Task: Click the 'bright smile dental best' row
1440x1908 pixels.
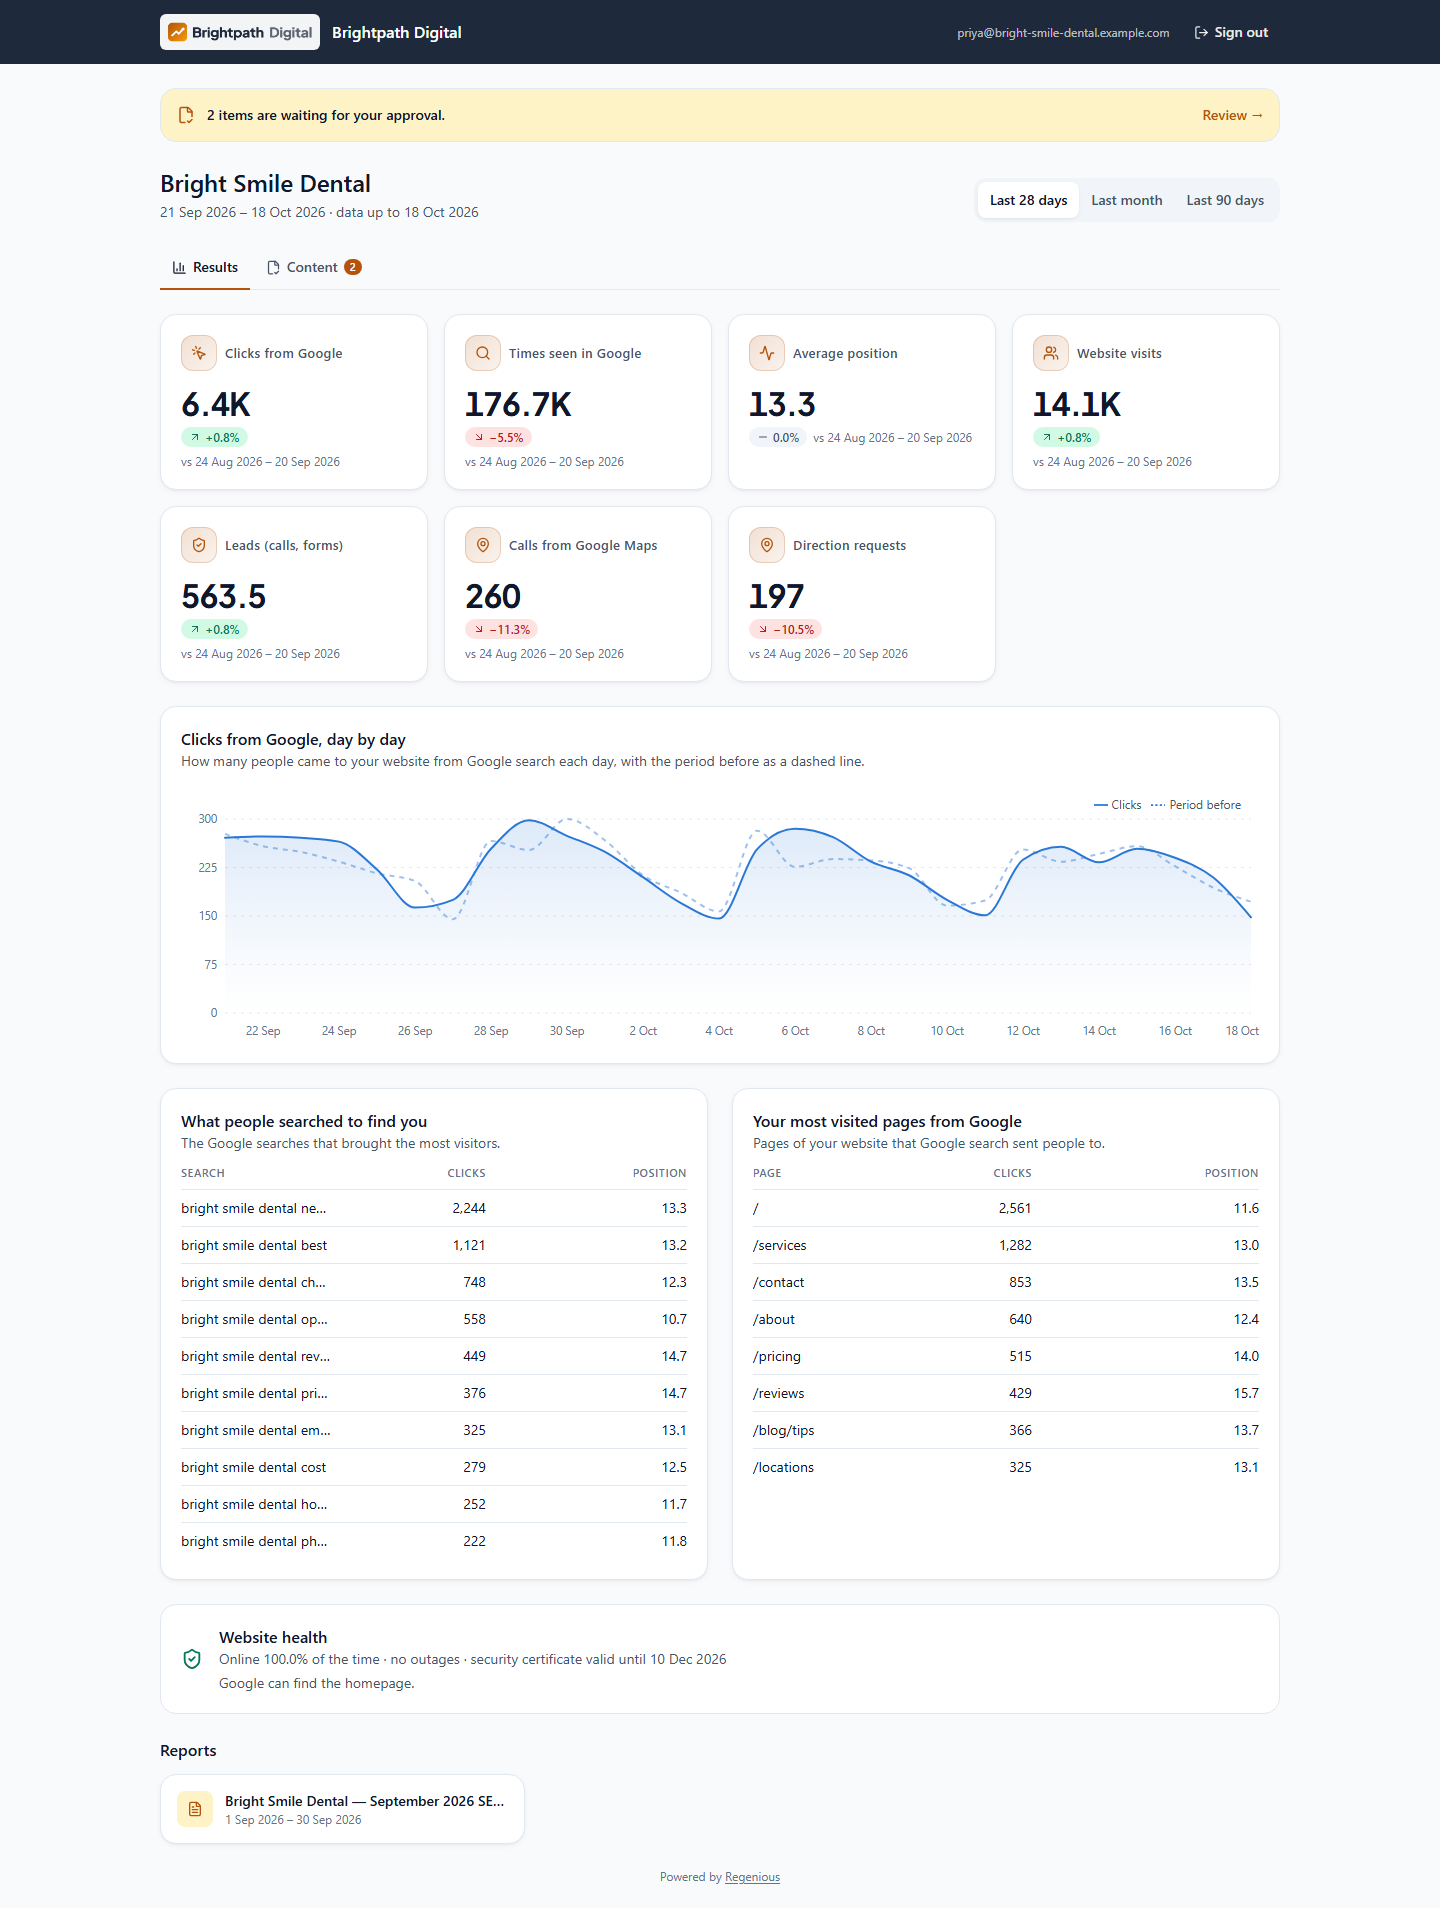Action: pos(434,1245)
